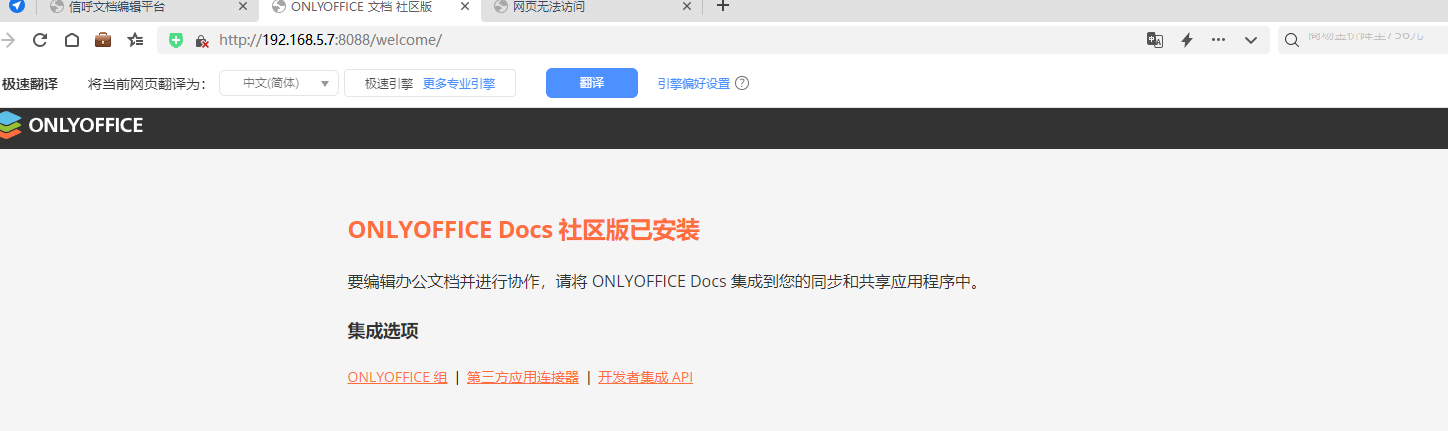Click the 集成选项 heading
Image resolution: width=1448 pixels, height=431 pixels.
pyautogui.click(x=383, y=331)
